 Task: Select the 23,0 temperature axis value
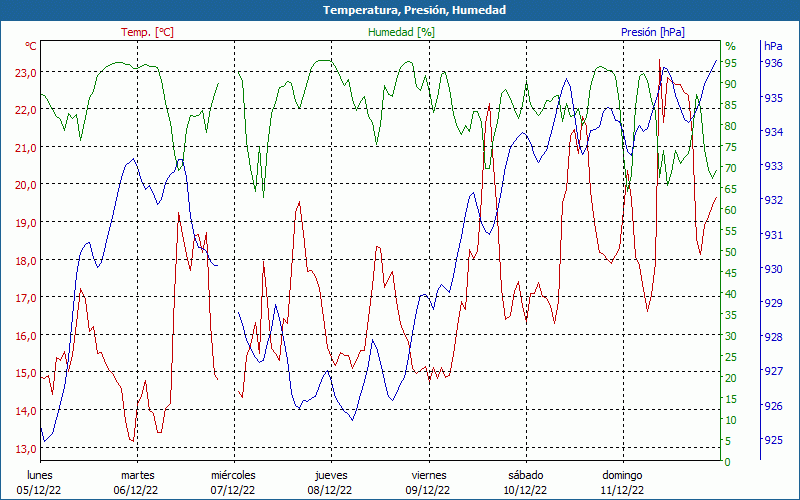click(26, 72)
